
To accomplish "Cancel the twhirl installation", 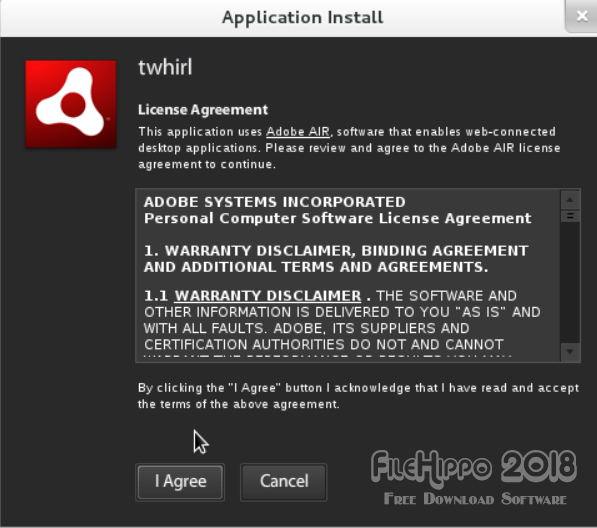I will click(284, 482).
